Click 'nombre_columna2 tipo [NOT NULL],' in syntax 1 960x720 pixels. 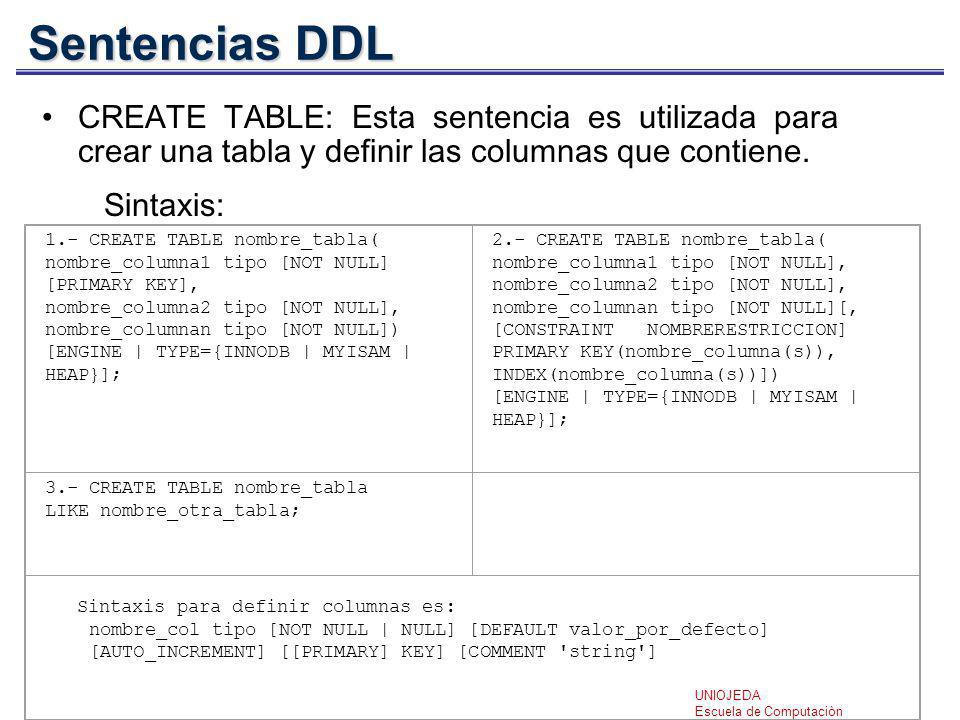(x=222, y=307)
